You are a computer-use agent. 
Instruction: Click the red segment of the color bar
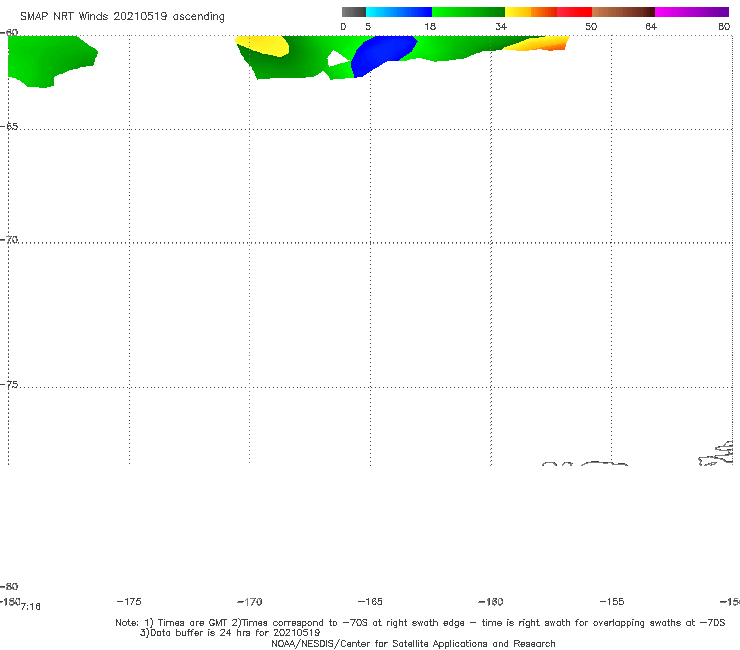(x=574, y=12)
